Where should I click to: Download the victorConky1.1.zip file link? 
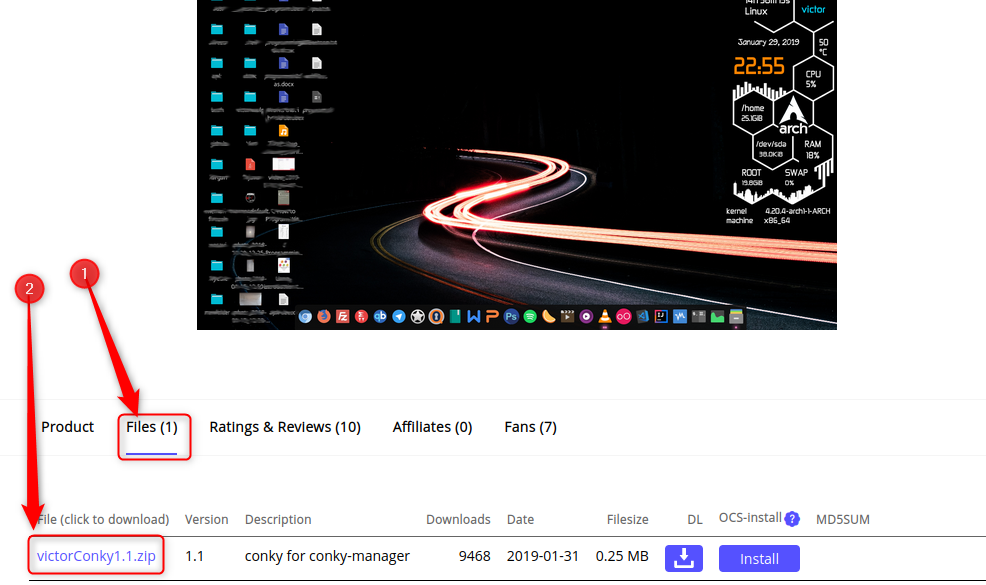[96, 556]
